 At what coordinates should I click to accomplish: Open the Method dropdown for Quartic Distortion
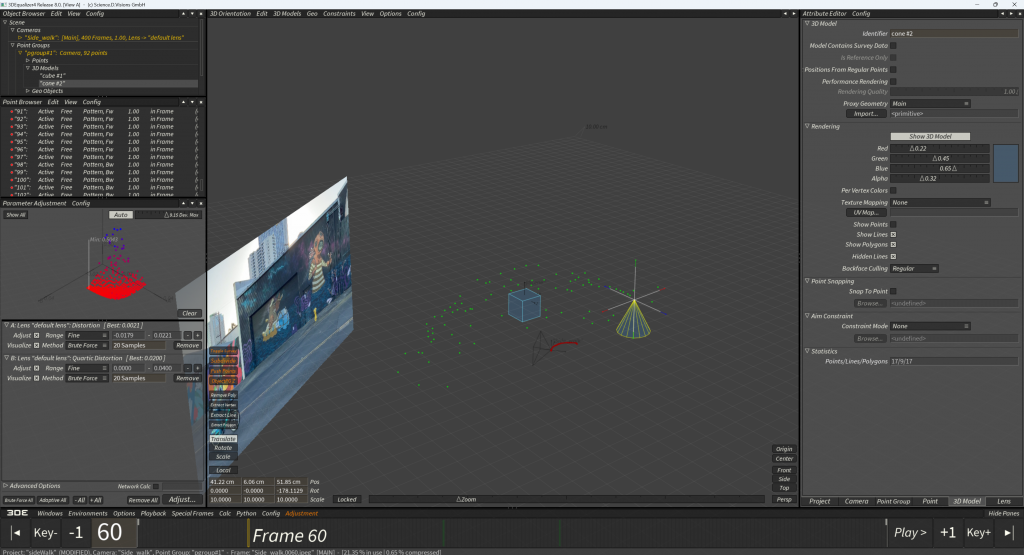coord(87,378)
